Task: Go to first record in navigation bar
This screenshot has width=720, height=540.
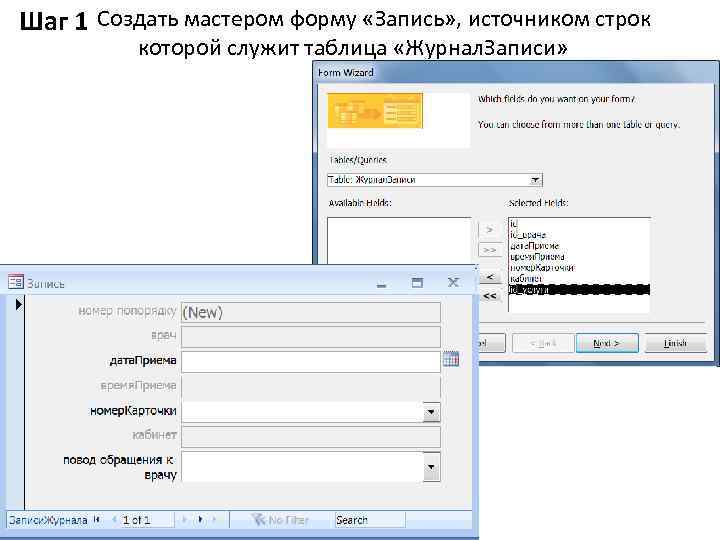Action: click(97, 520)
